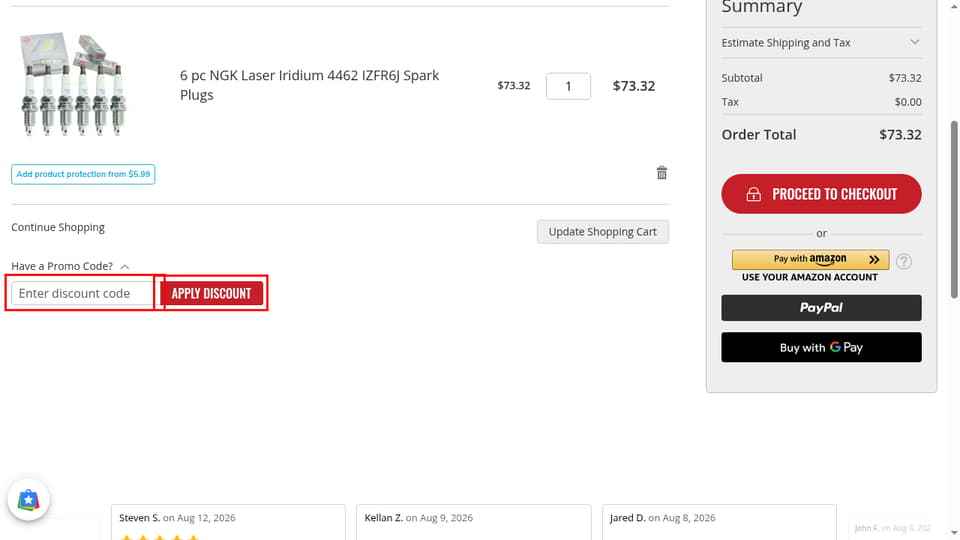Add product protection from $5.99
960x540 pixels.
[x=83, y=174]
